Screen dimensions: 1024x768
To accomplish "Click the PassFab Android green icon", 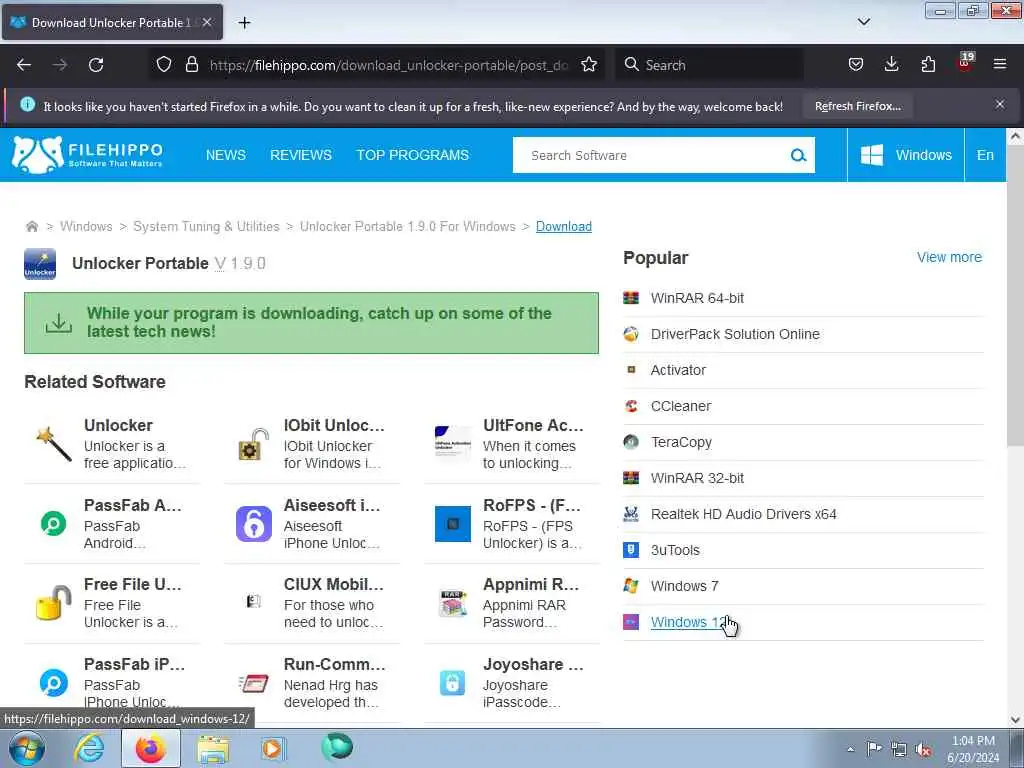I will (54, 524).
